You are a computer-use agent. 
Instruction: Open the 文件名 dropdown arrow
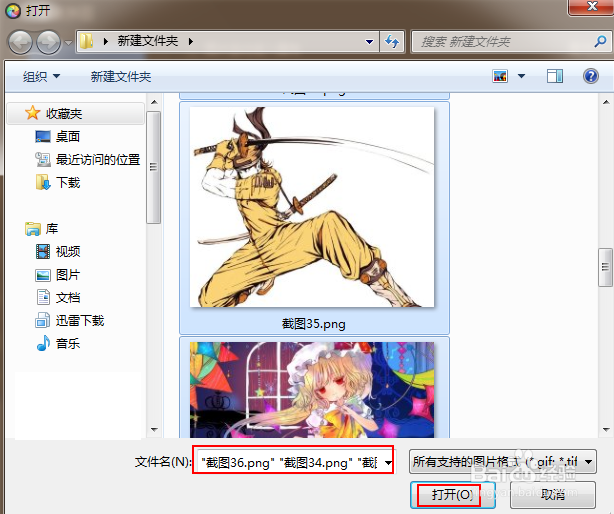click(x=388, y=463)
